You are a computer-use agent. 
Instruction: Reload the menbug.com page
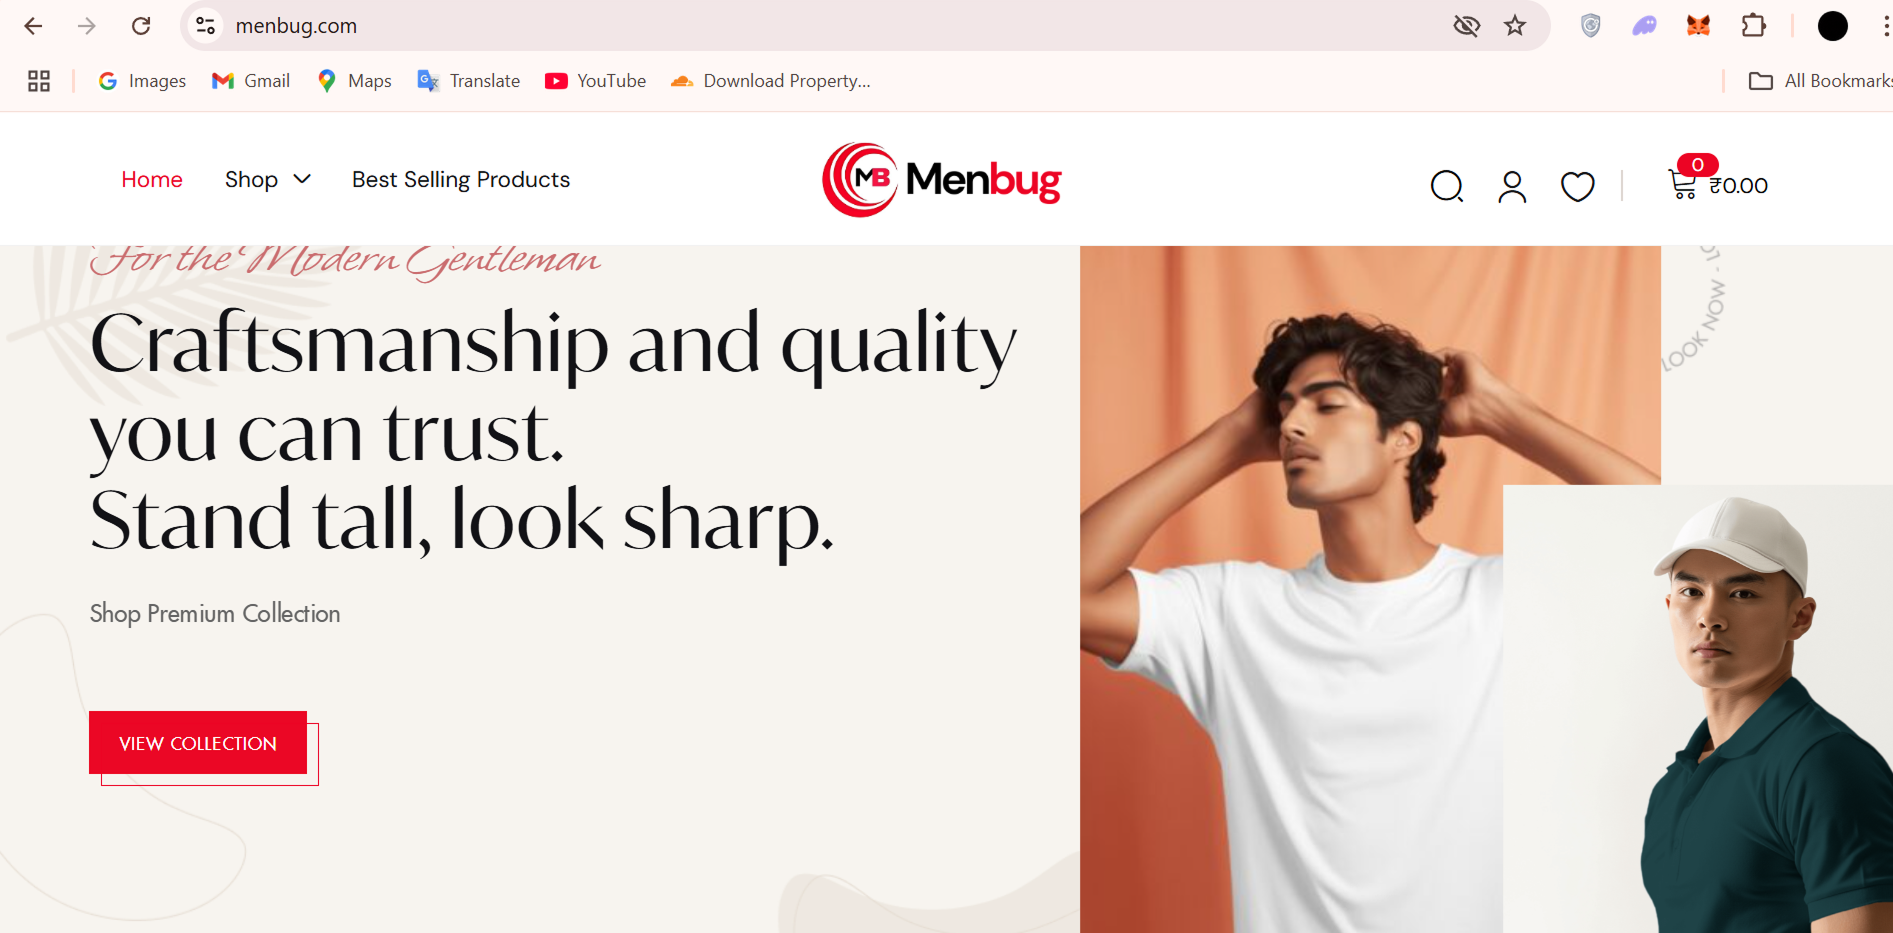141,26
